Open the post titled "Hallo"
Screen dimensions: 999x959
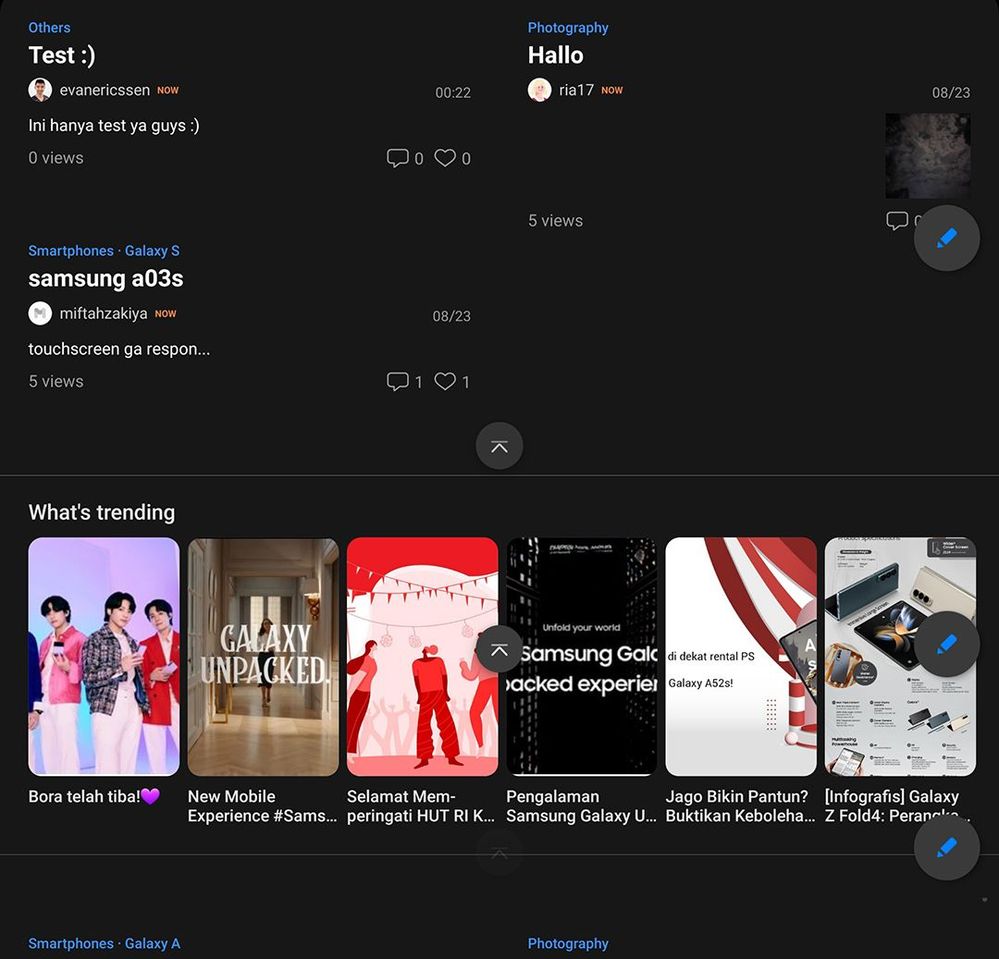(555, 55)
